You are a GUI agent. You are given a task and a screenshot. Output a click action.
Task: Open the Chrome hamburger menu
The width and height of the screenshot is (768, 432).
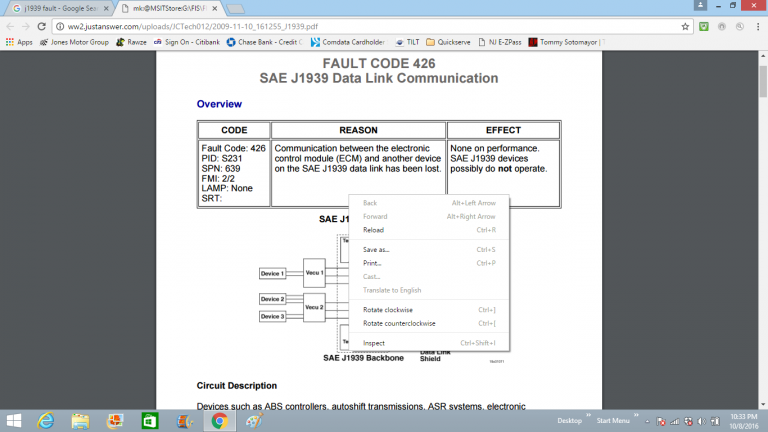point(757,25)
